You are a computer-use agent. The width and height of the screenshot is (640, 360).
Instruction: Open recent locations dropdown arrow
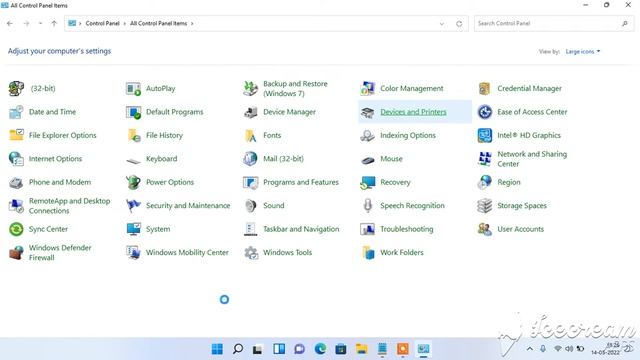pyautogui.click(x=40, y=24)
